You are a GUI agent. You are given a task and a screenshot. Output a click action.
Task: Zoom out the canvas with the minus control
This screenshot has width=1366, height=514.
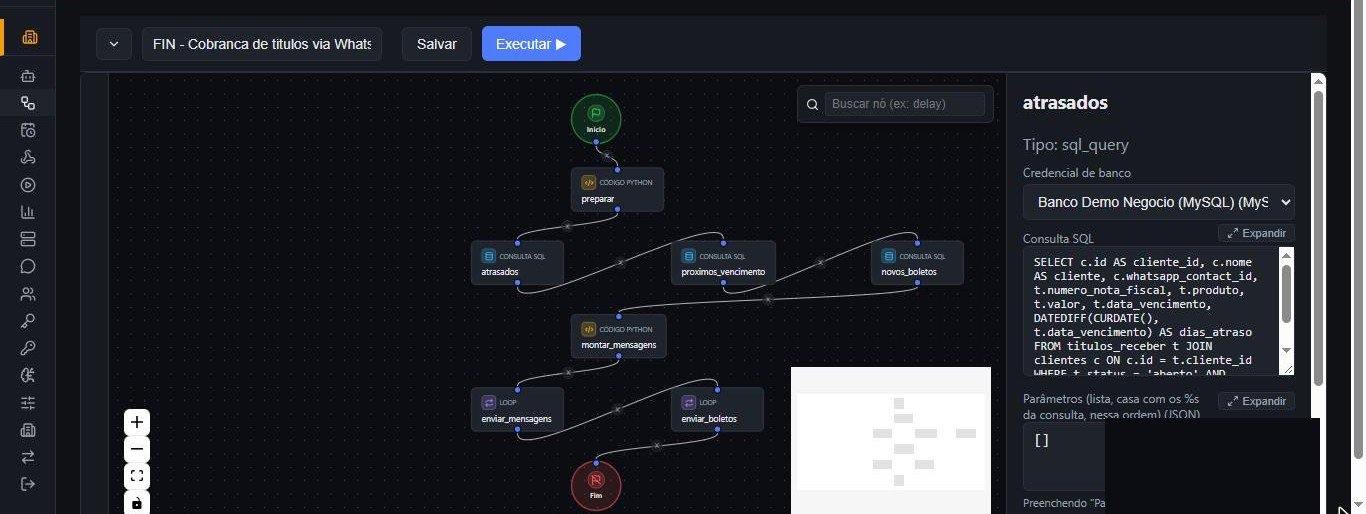(137, 449)
